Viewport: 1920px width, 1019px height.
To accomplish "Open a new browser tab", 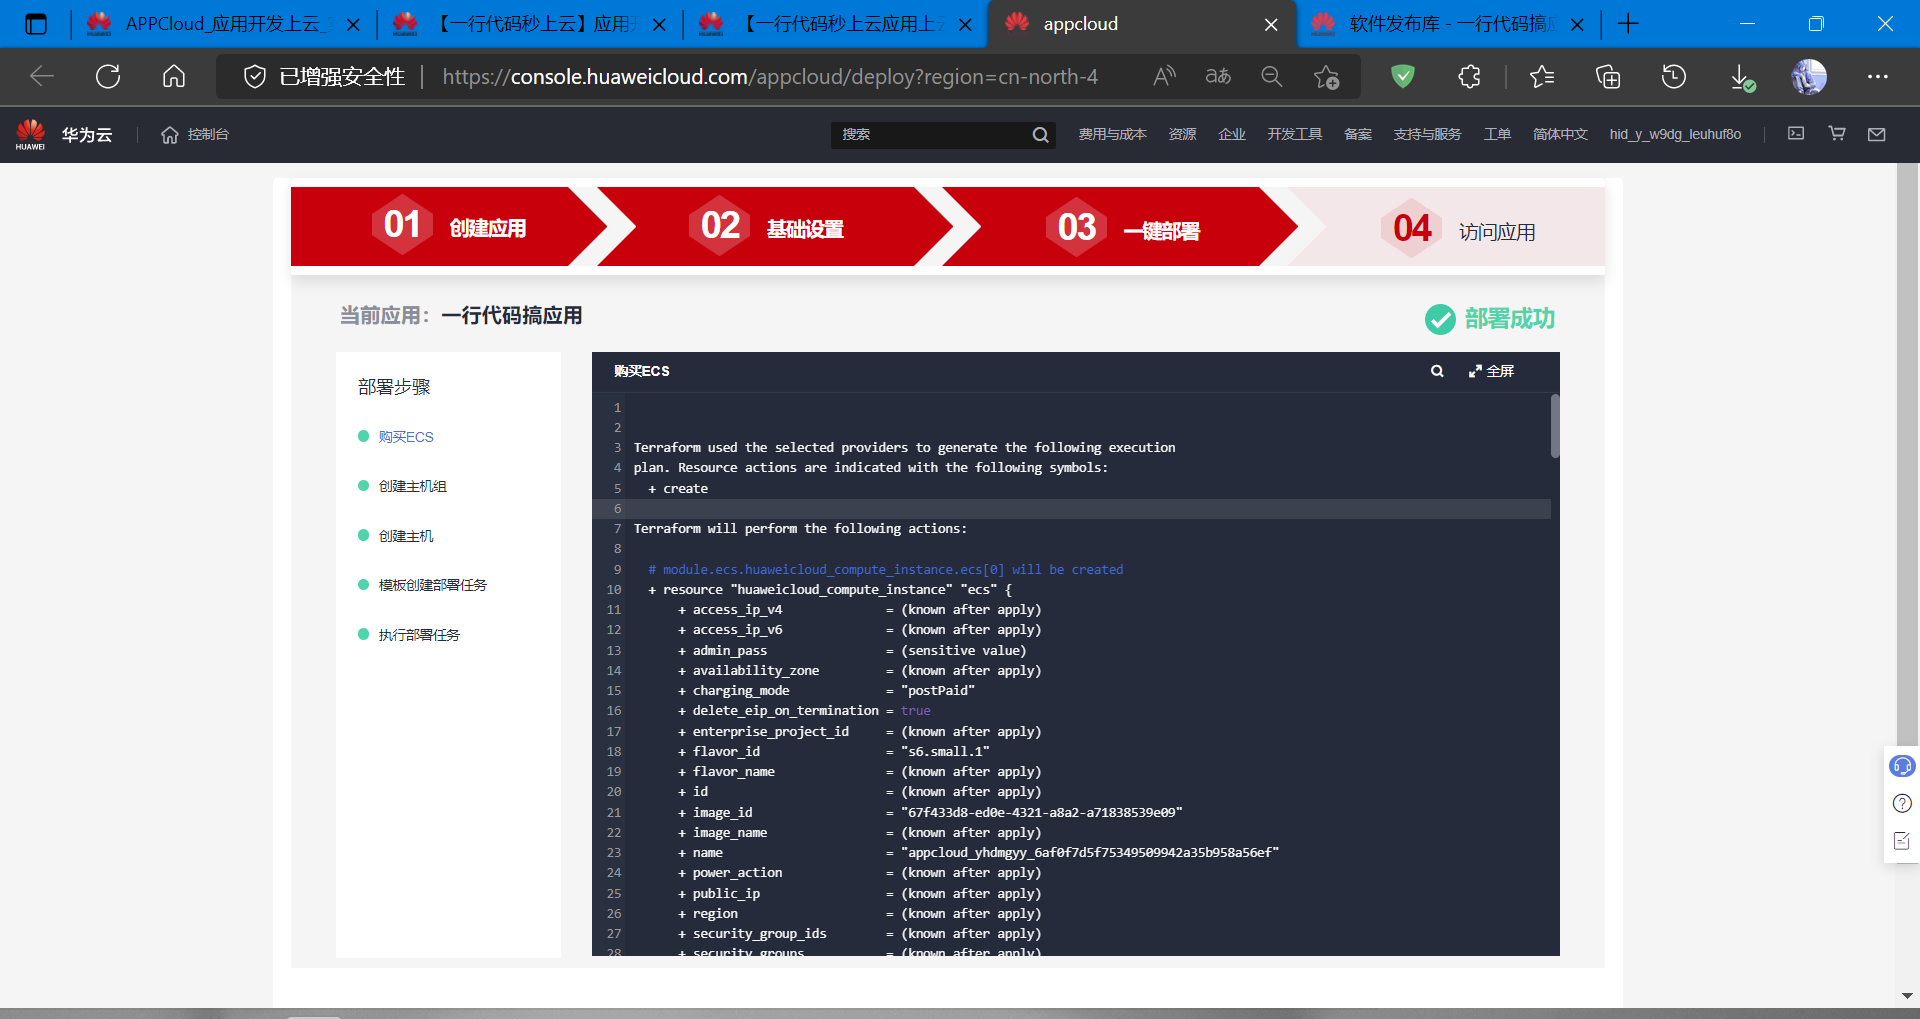I will click(1628, 24).
